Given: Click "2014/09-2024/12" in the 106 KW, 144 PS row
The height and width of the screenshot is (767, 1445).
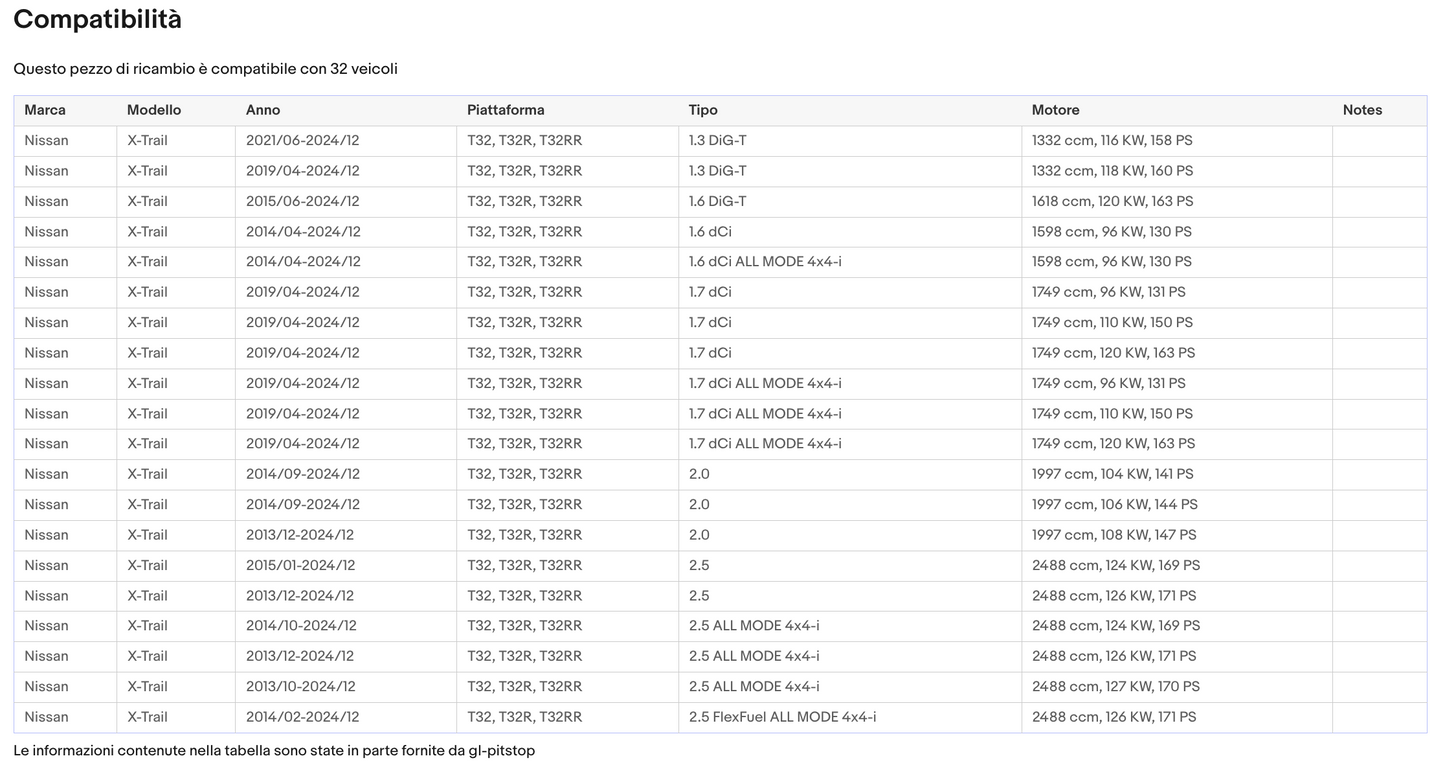Looking at the screenshot, I should [303, 505].
